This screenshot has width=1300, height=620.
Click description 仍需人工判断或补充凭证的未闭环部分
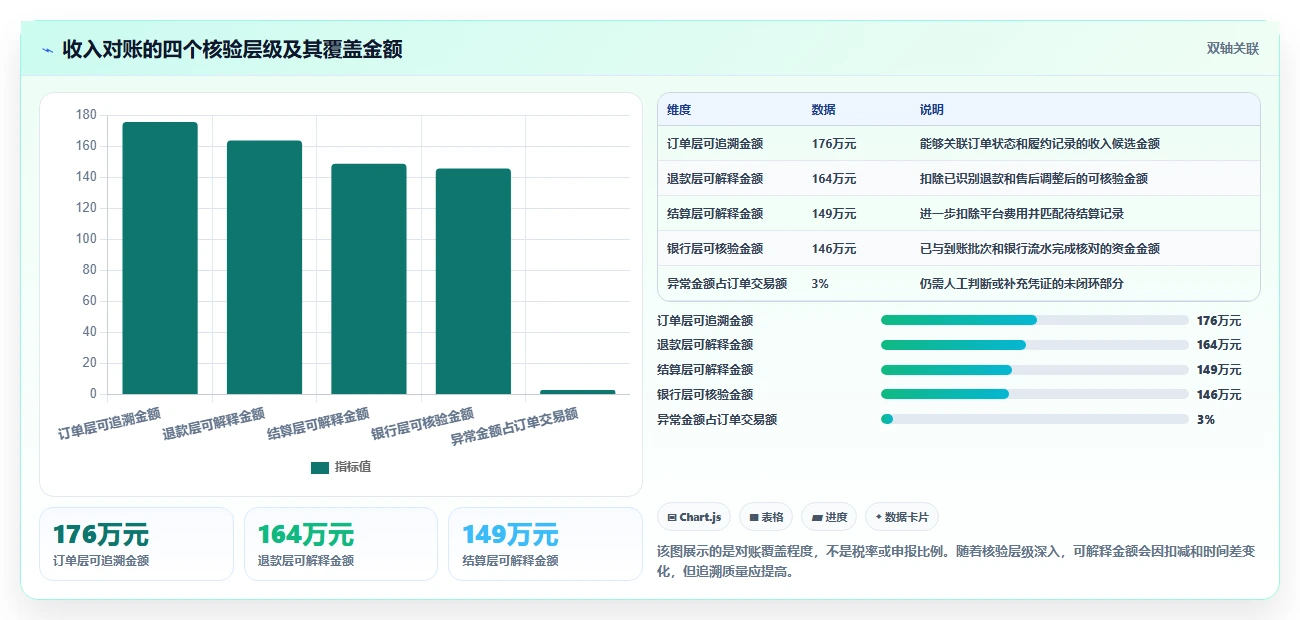click(x=1022, y=284)
